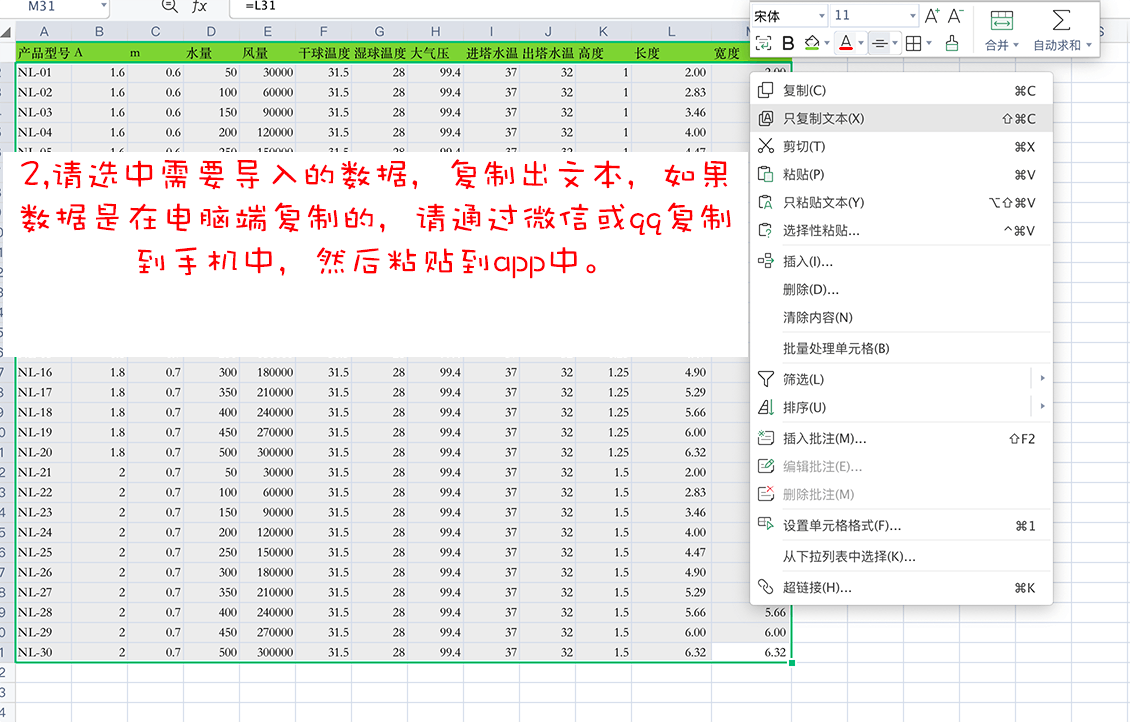The height and width of the screenshot is (722, 1130).
Task: Click the icon beside 选择性粘贴...
Action: click(x=765, y=231)
